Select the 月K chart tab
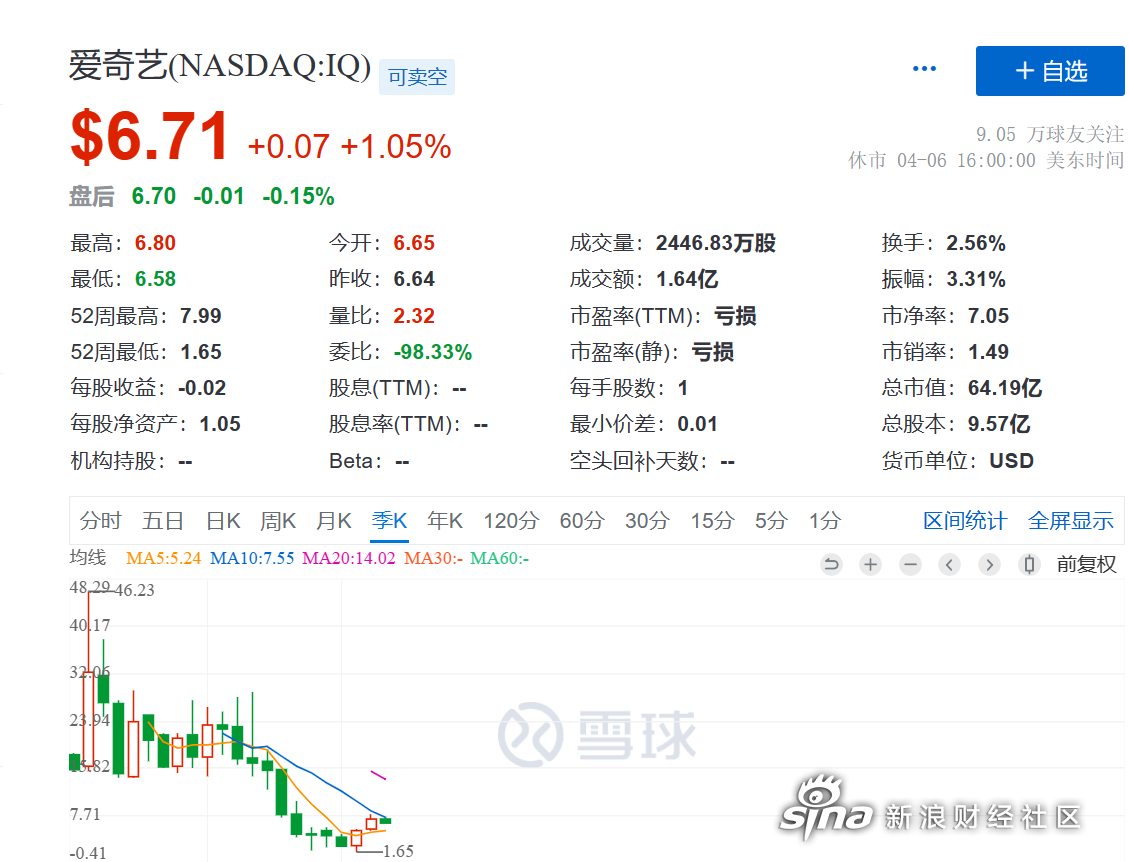The height and width of the screenshot is (862, 1129). point(333,520)
